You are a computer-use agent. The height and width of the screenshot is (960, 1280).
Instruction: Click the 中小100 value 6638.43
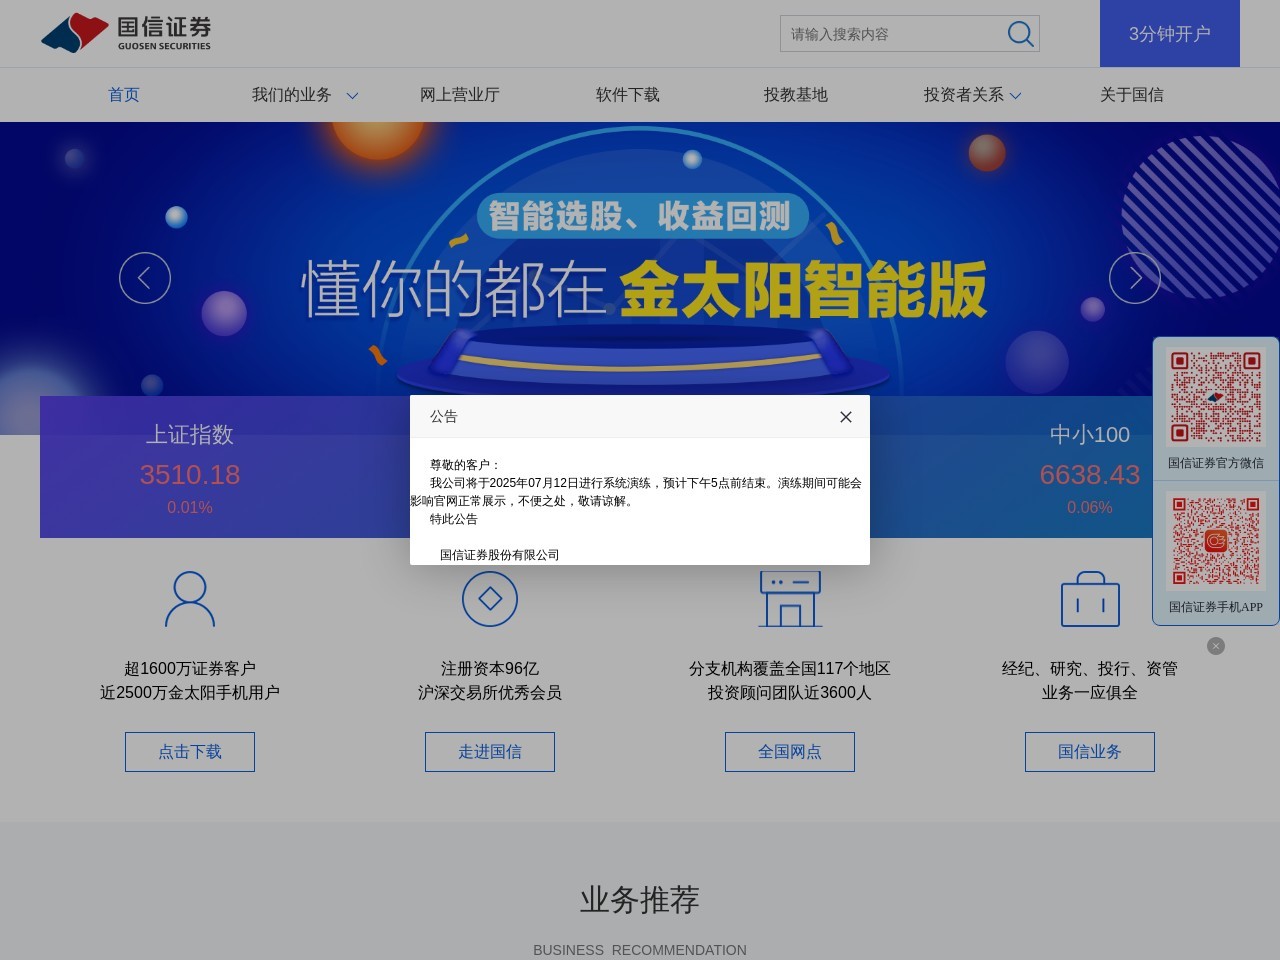[x=1090, y=475]
